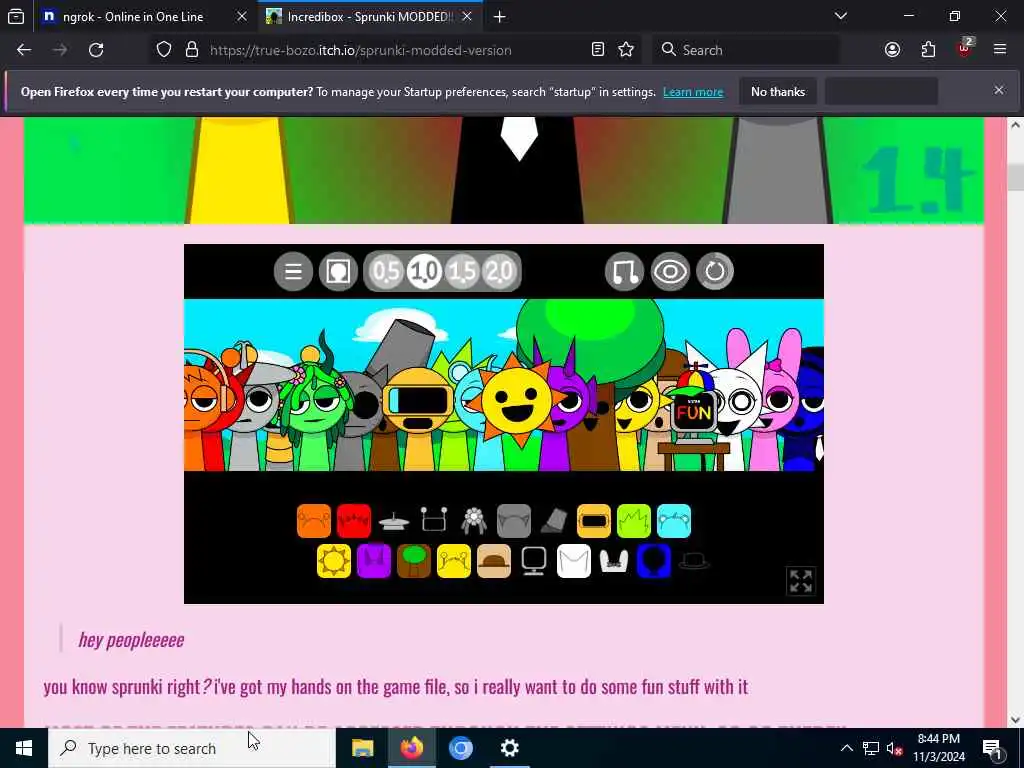Set playback speed to 0.5
Viewport: 1024px width, 768px height.
(x=386, y=271)
